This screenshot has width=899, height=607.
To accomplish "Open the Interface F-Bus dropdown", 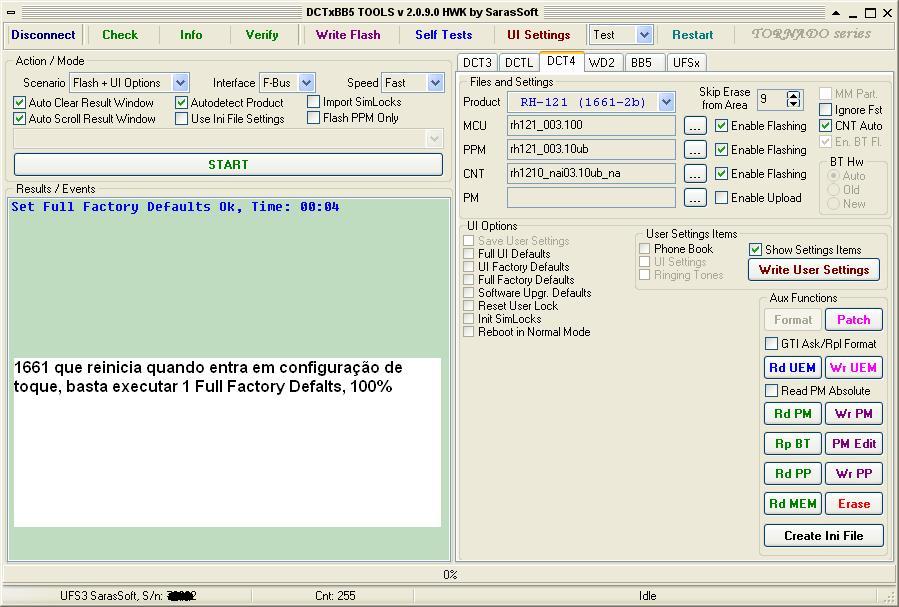I will point(307,83).
